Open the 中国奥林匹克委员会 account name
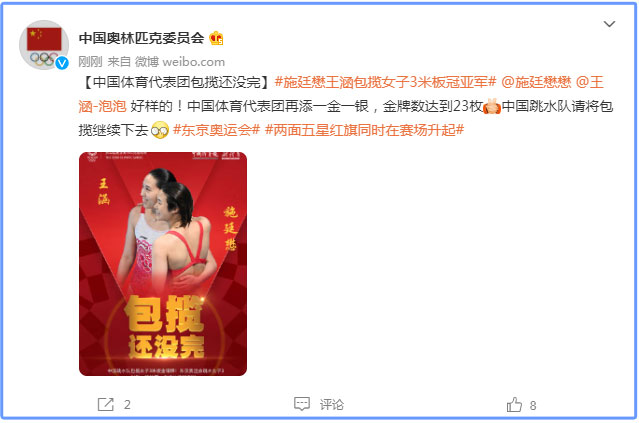 (141, 38)
